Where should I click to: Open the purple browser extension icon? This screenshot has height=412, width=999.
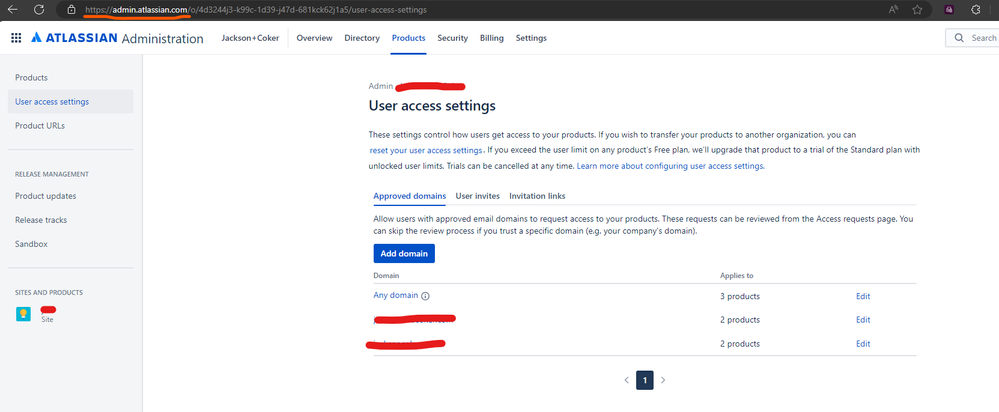949,10
